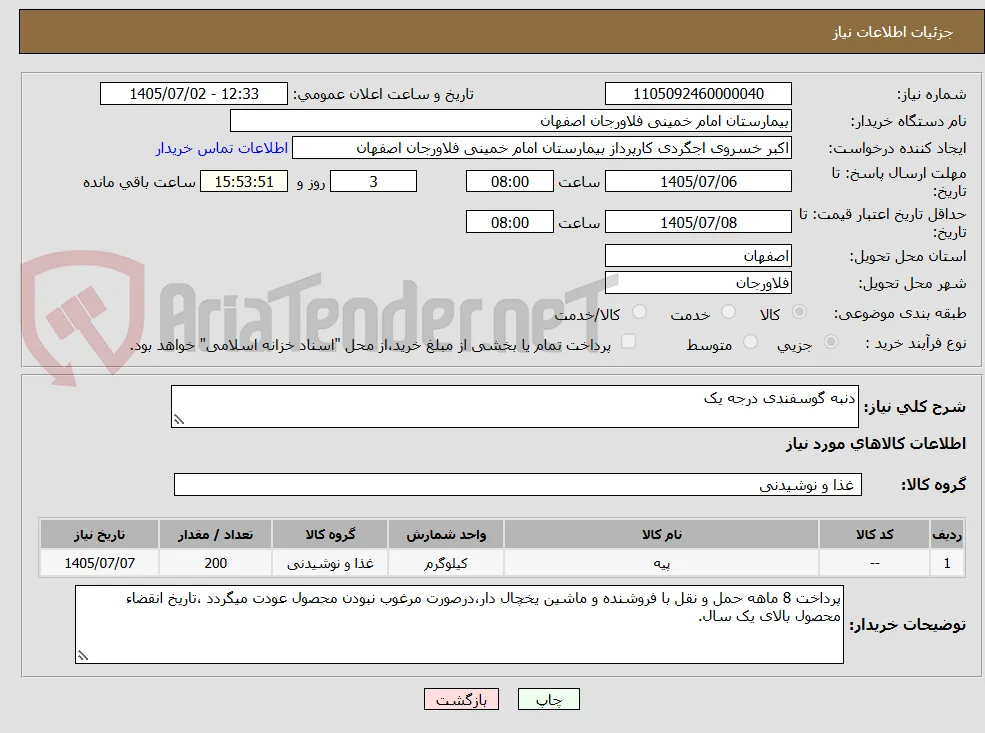Click the جزئیات اطلاعات نیاز header title
Viewport: 985px width, 733px height.
[892, 32]
